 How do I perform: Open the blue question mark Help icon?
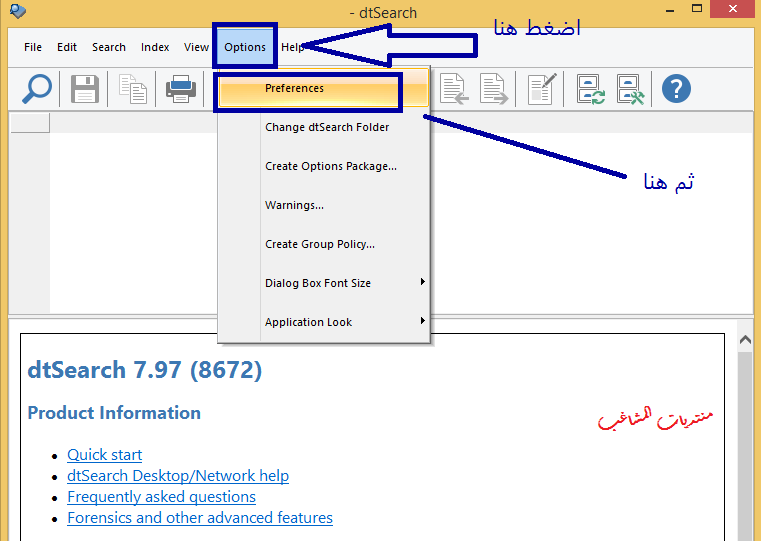pos(676,89)
